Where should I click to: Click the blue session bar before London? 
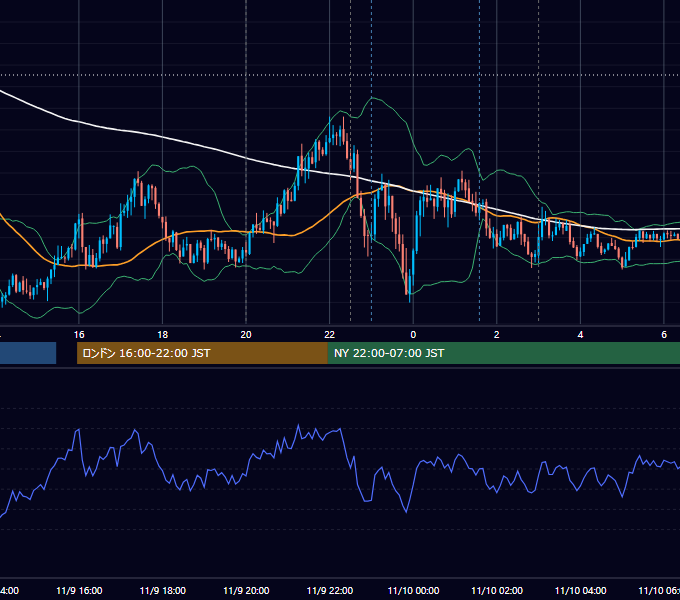[x=28, y=353]
